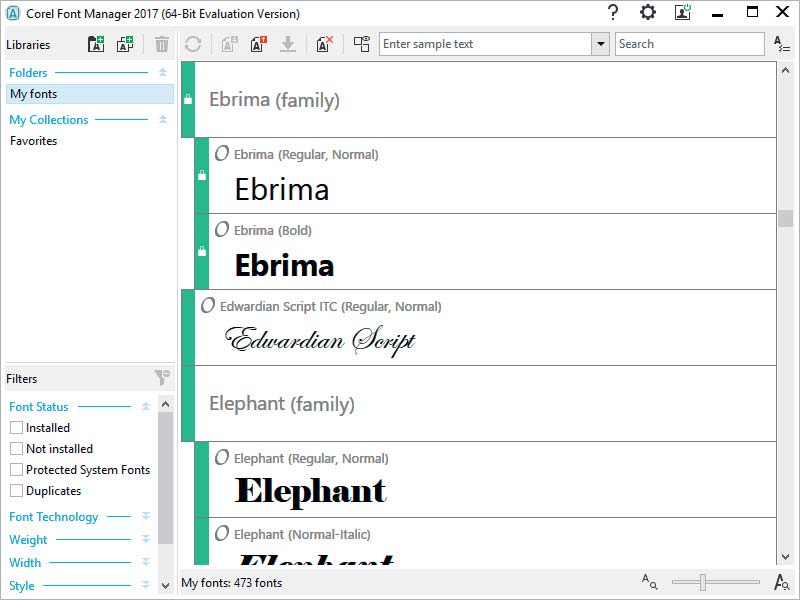Click the font list view options icon
The width and height of the screenshot is (800, 600).
pos(782,44)
